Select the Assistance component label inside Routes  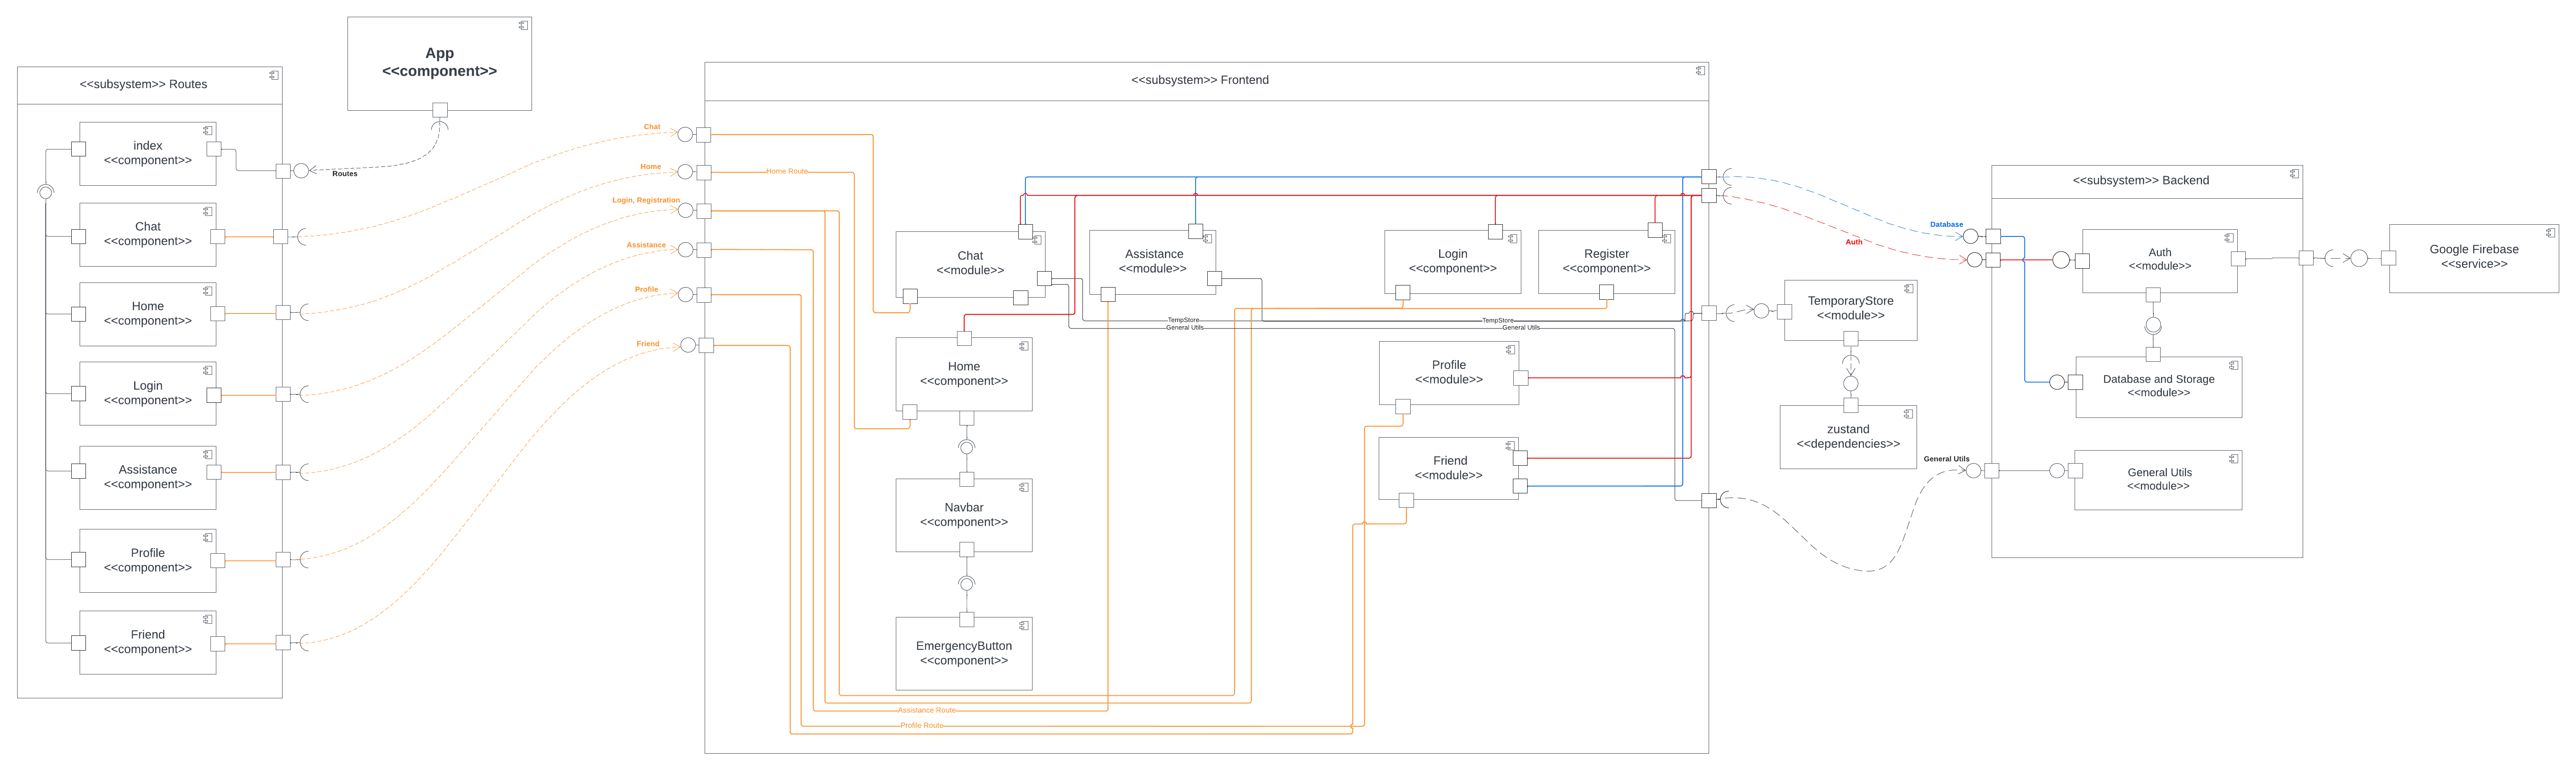click(148, 477)
